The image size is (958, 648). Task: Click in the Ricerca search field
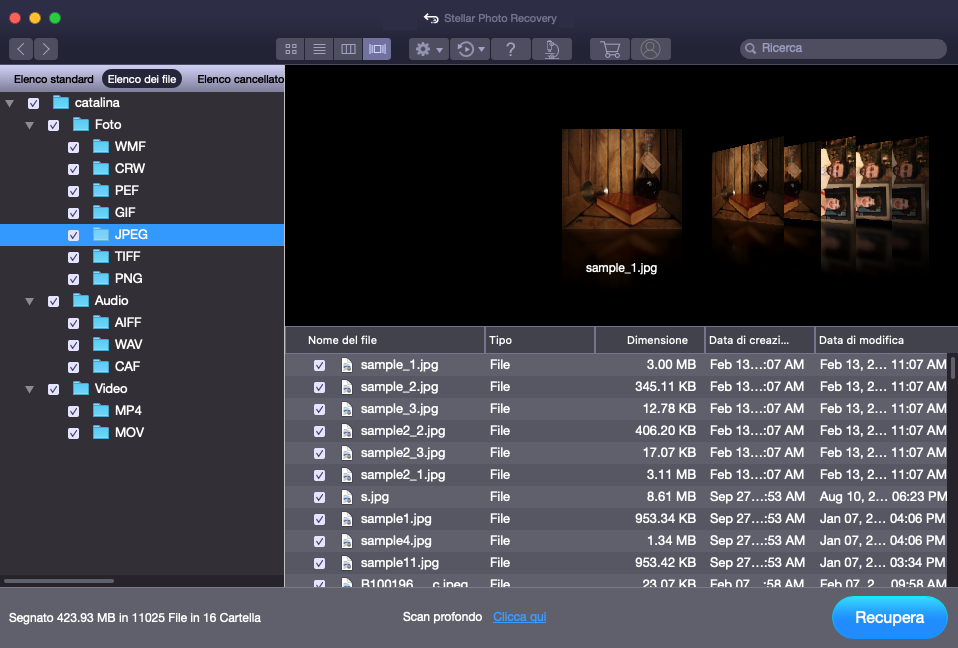pyautogui.click(x=850, y=48)
